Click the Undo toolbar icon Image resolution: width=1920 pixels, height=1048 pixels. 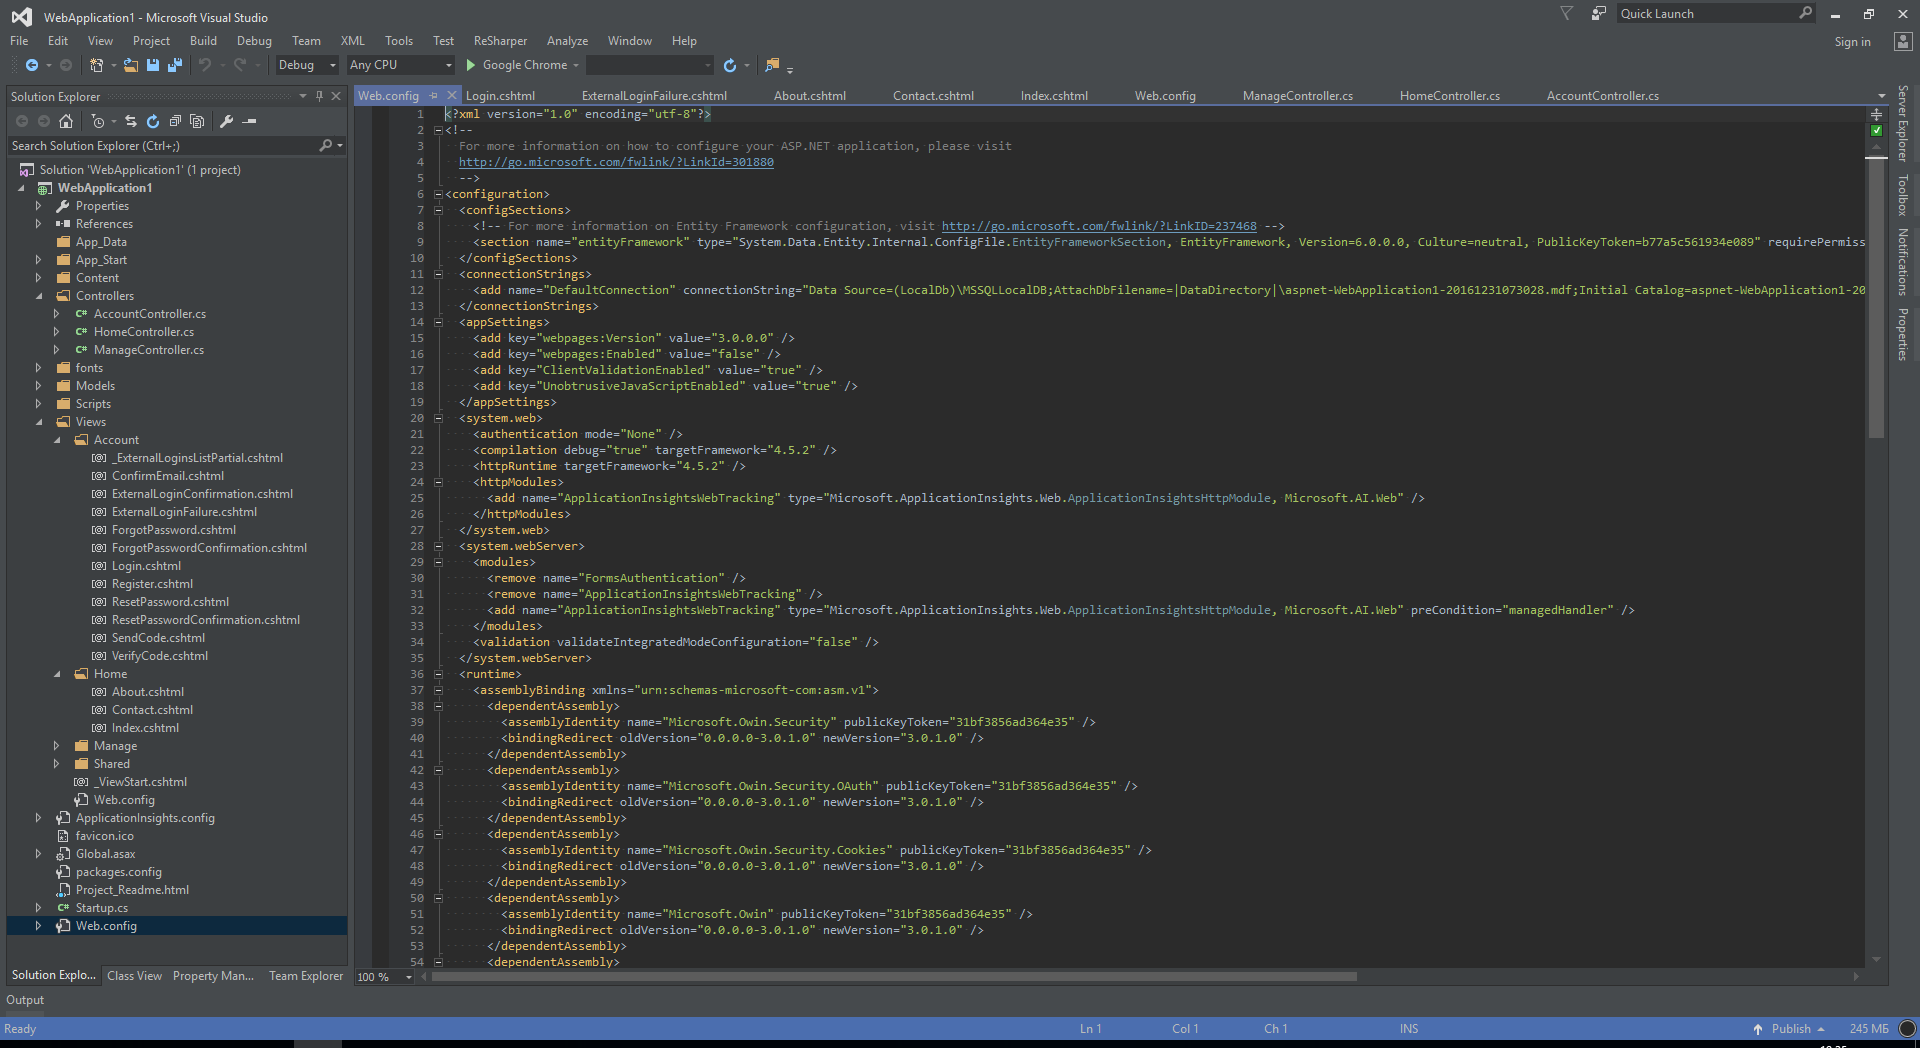[x=205, y=65]
